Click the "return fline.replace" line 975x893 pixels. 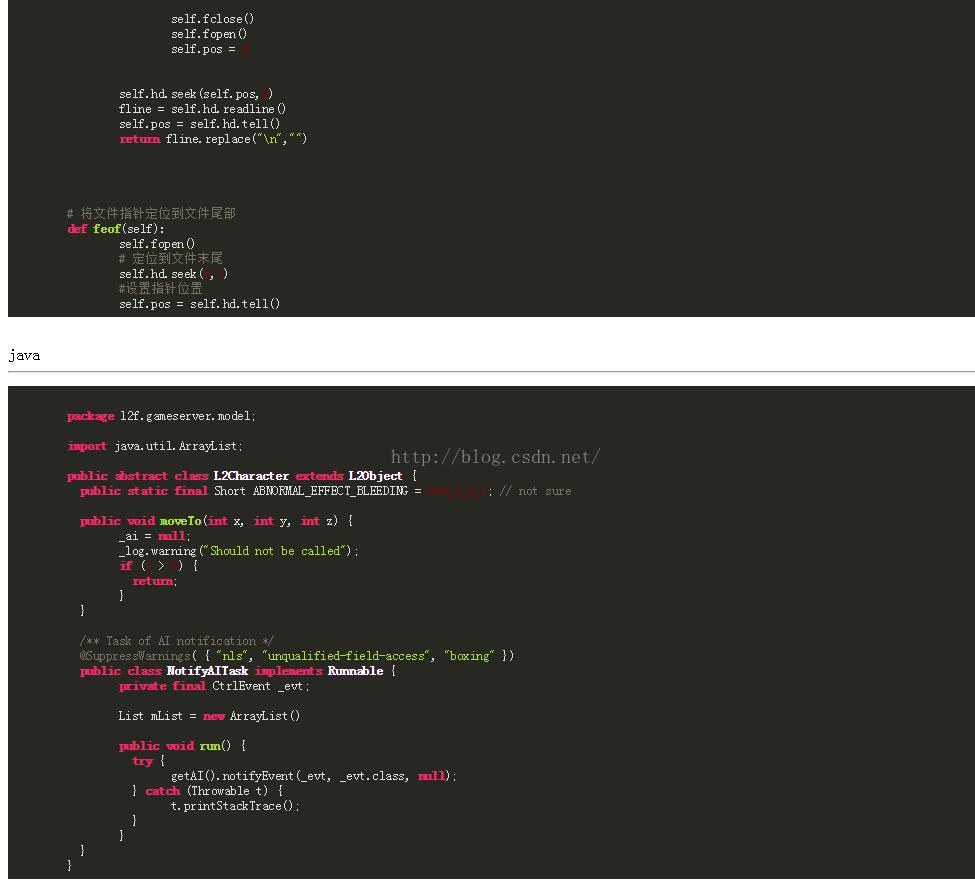point(213,139)
